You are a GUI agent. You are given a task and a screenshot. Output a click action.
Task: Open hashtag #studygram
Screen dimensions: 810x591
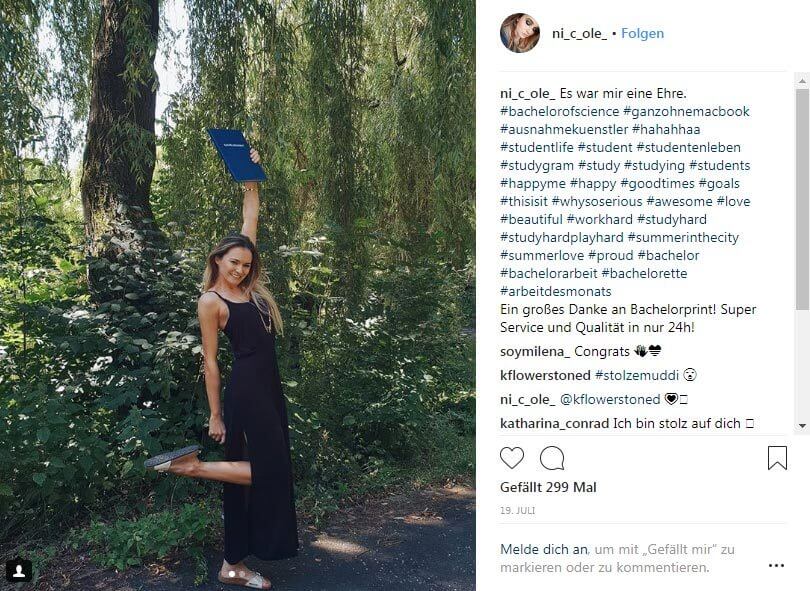pos(537,166)
